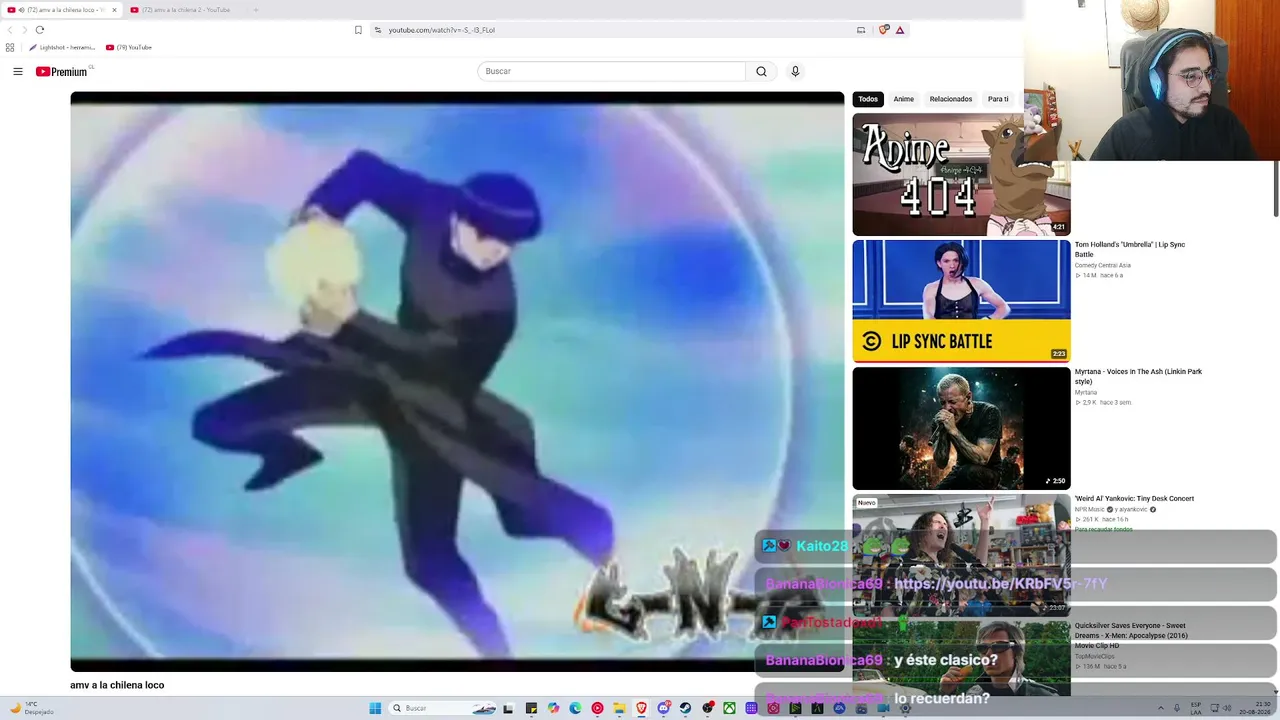Open the YouTube guide hamburger menu
The width and height of the screenshot is (1280, 720).
tap(18, 71)
